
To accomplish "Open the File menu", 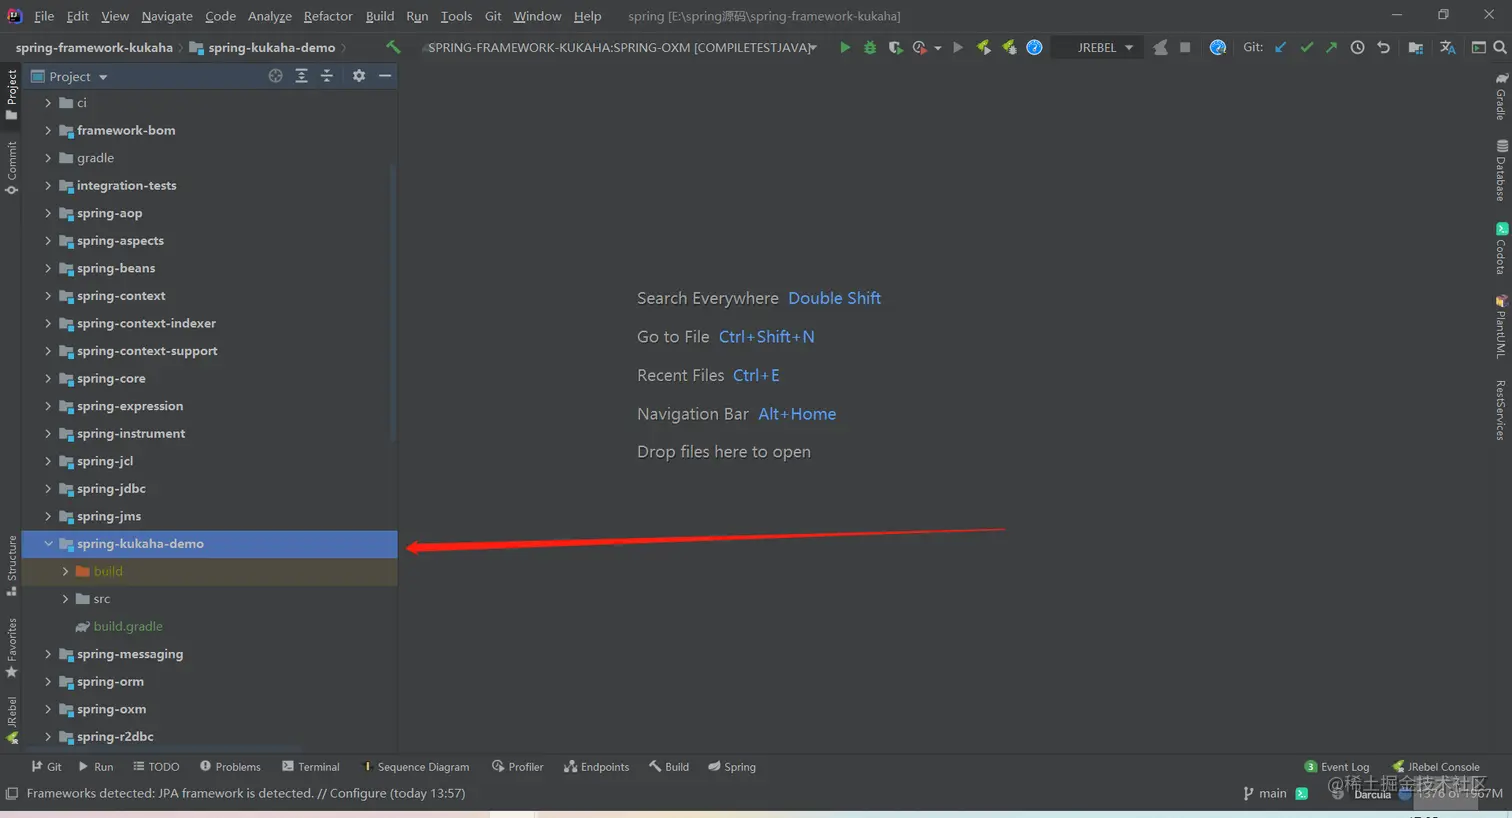I will pos(44,16).
